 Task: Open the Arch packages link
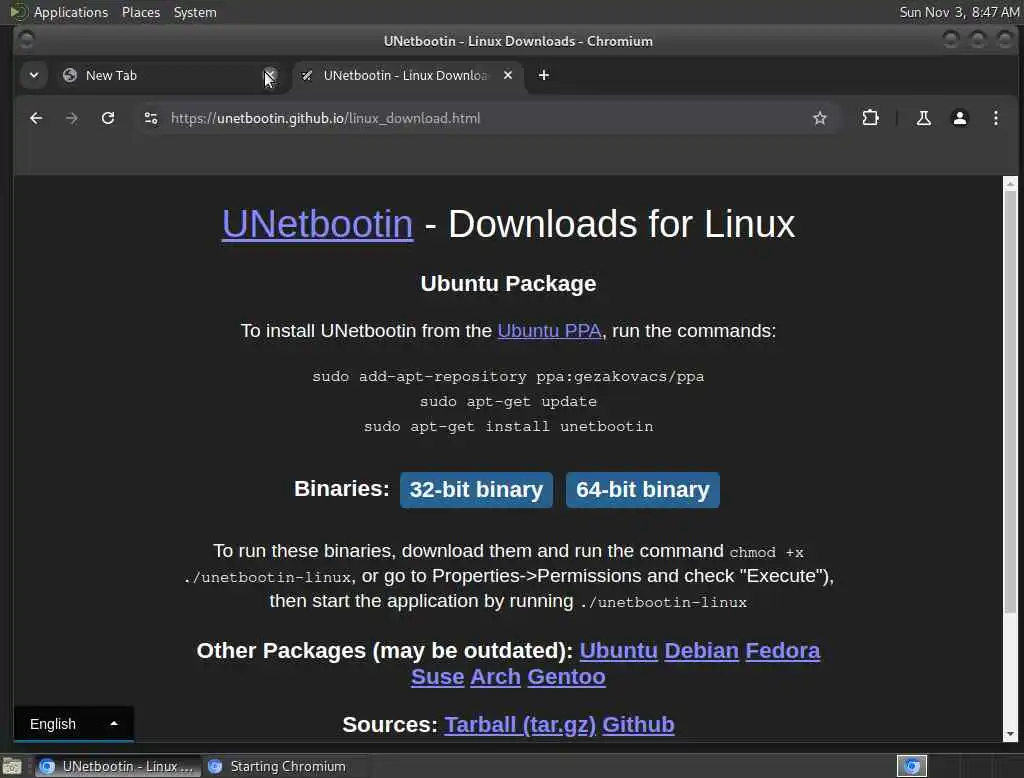point(495,677)
